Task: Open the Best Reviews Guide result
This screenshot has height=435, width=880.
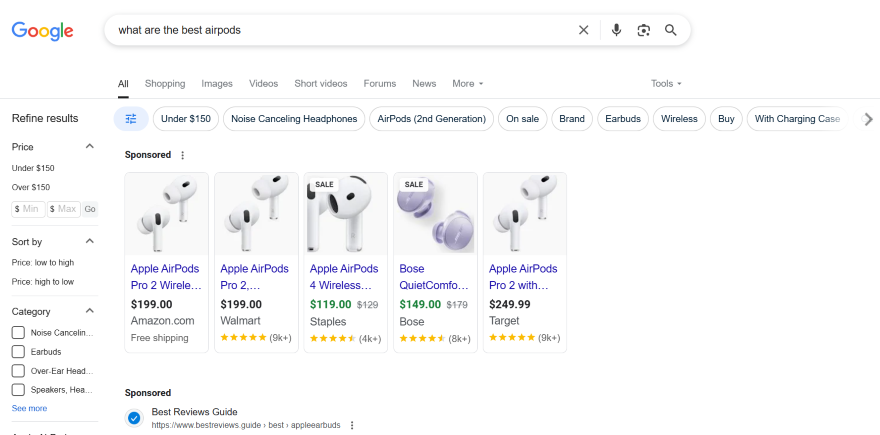Action: pos(194,412)
